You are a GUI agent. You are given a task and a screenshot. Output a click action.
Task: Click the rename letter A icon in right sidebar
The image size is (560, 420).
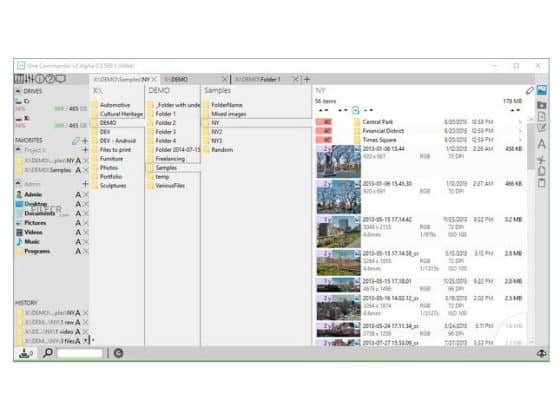[541, 144]
